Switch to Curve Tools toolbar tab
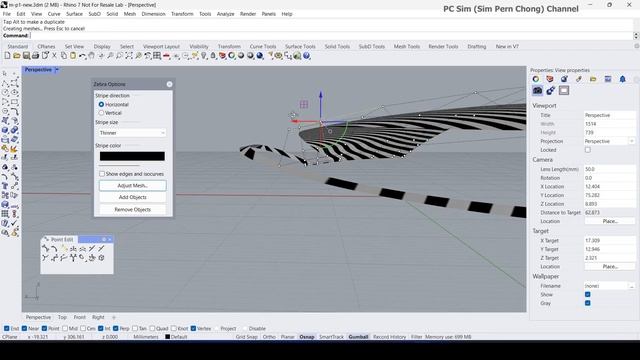640x360 pixels. tap(263, 47)
